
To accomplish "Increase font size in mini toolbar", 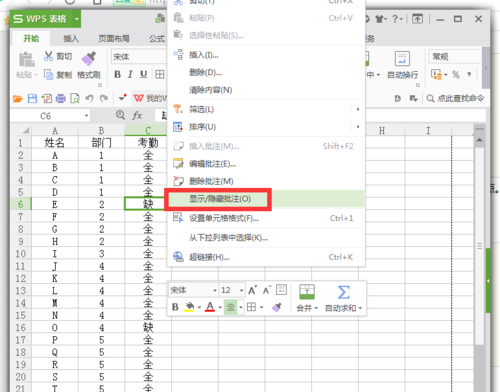I will click(253, 290).
